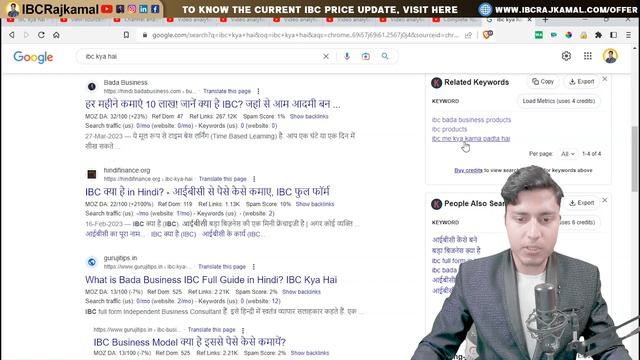The height and width of the screenshot is (360, 640).
Task: Toggle the browser sidebar panel icon
Action: point(613,35)
